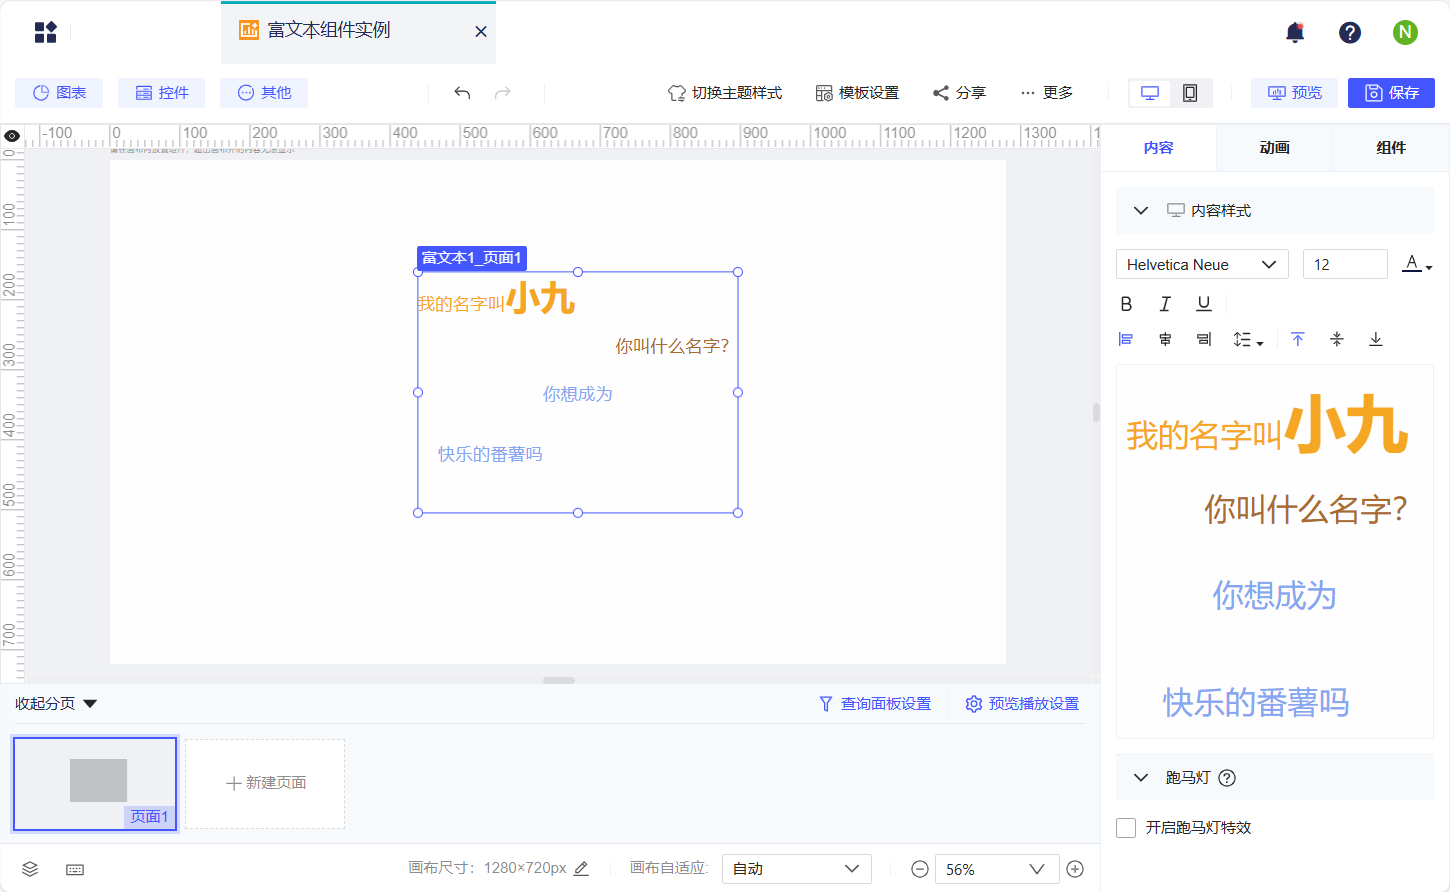The width and height of the screenshot is (1450, 892).
Task: Align content to the bottom
Action: (x=1376, y=340)
